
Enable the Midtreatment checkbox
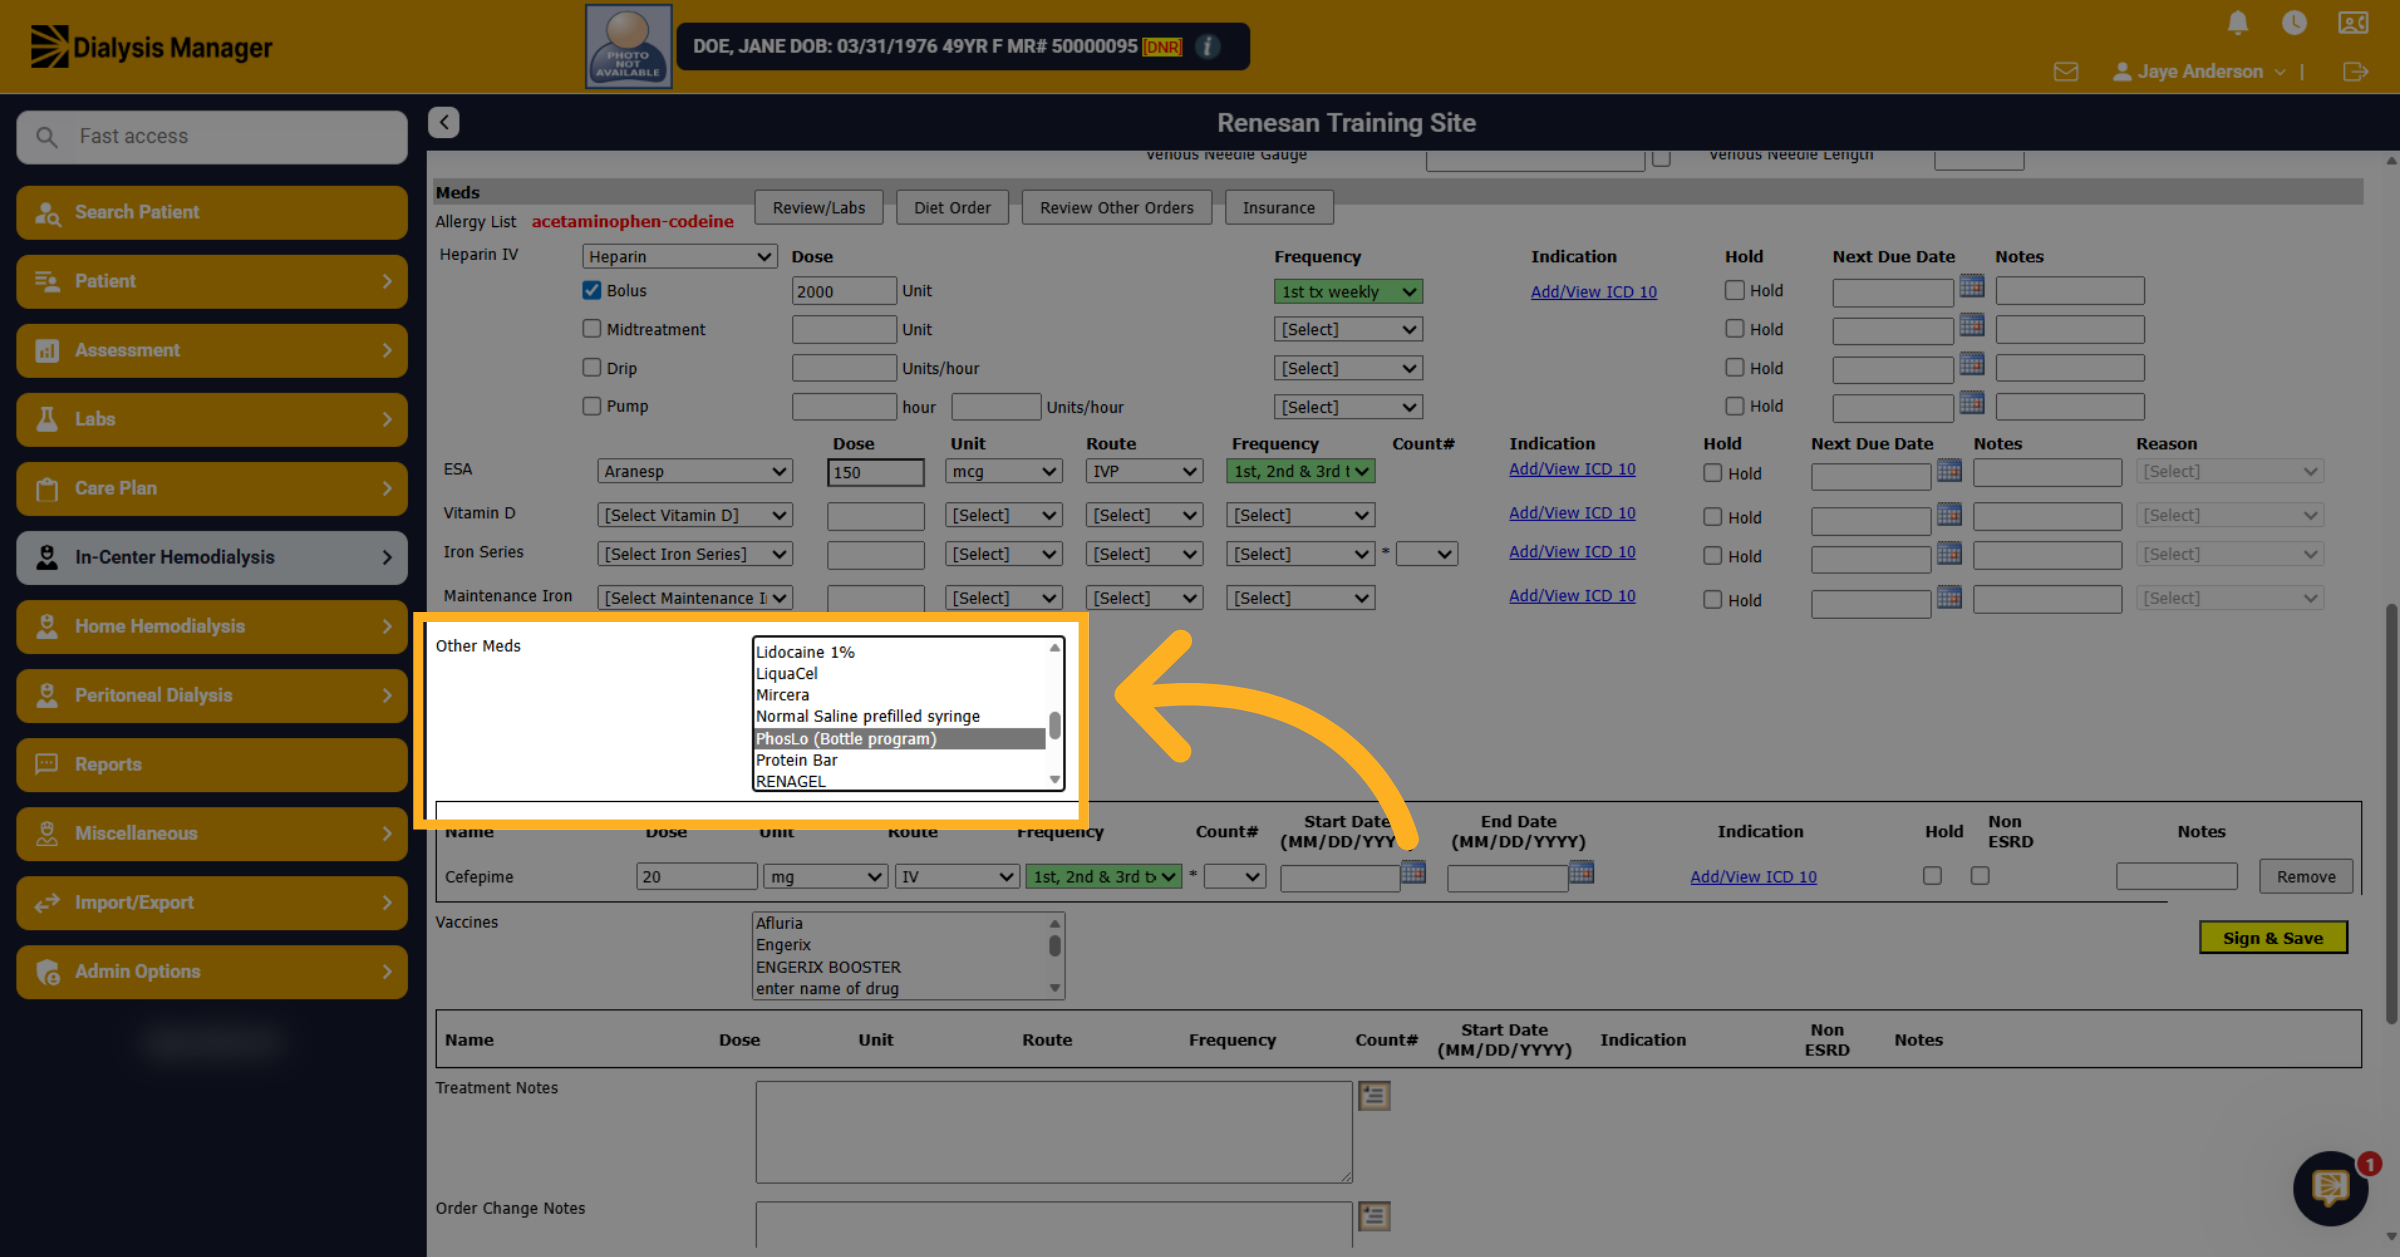click(592, 328)
